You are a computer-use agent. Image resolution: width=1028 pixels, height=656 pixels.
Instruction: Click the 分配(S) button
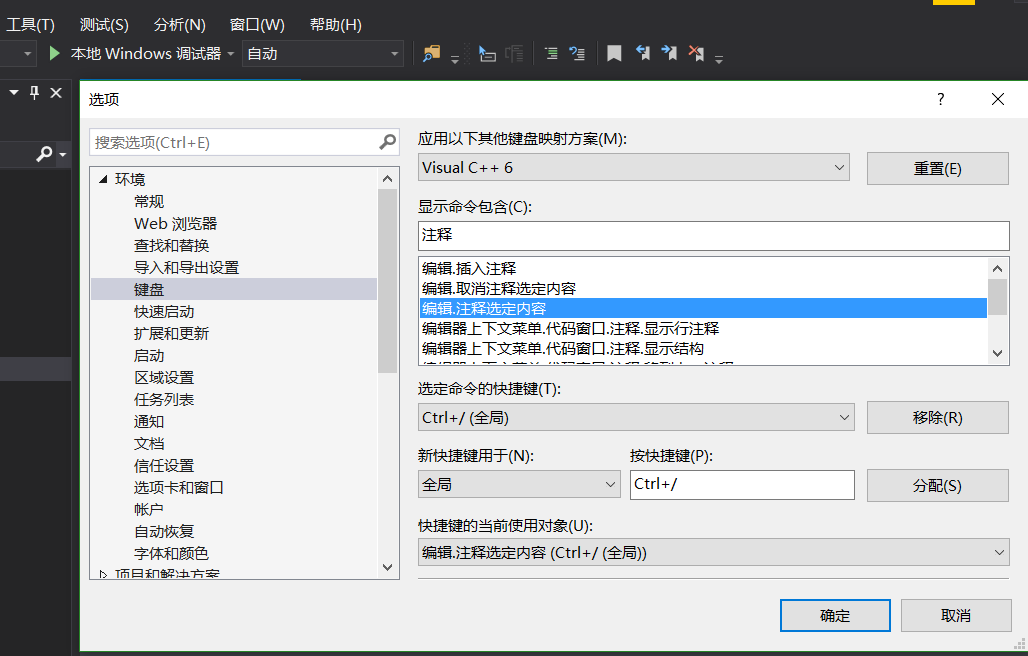click(x=938, y=486)
